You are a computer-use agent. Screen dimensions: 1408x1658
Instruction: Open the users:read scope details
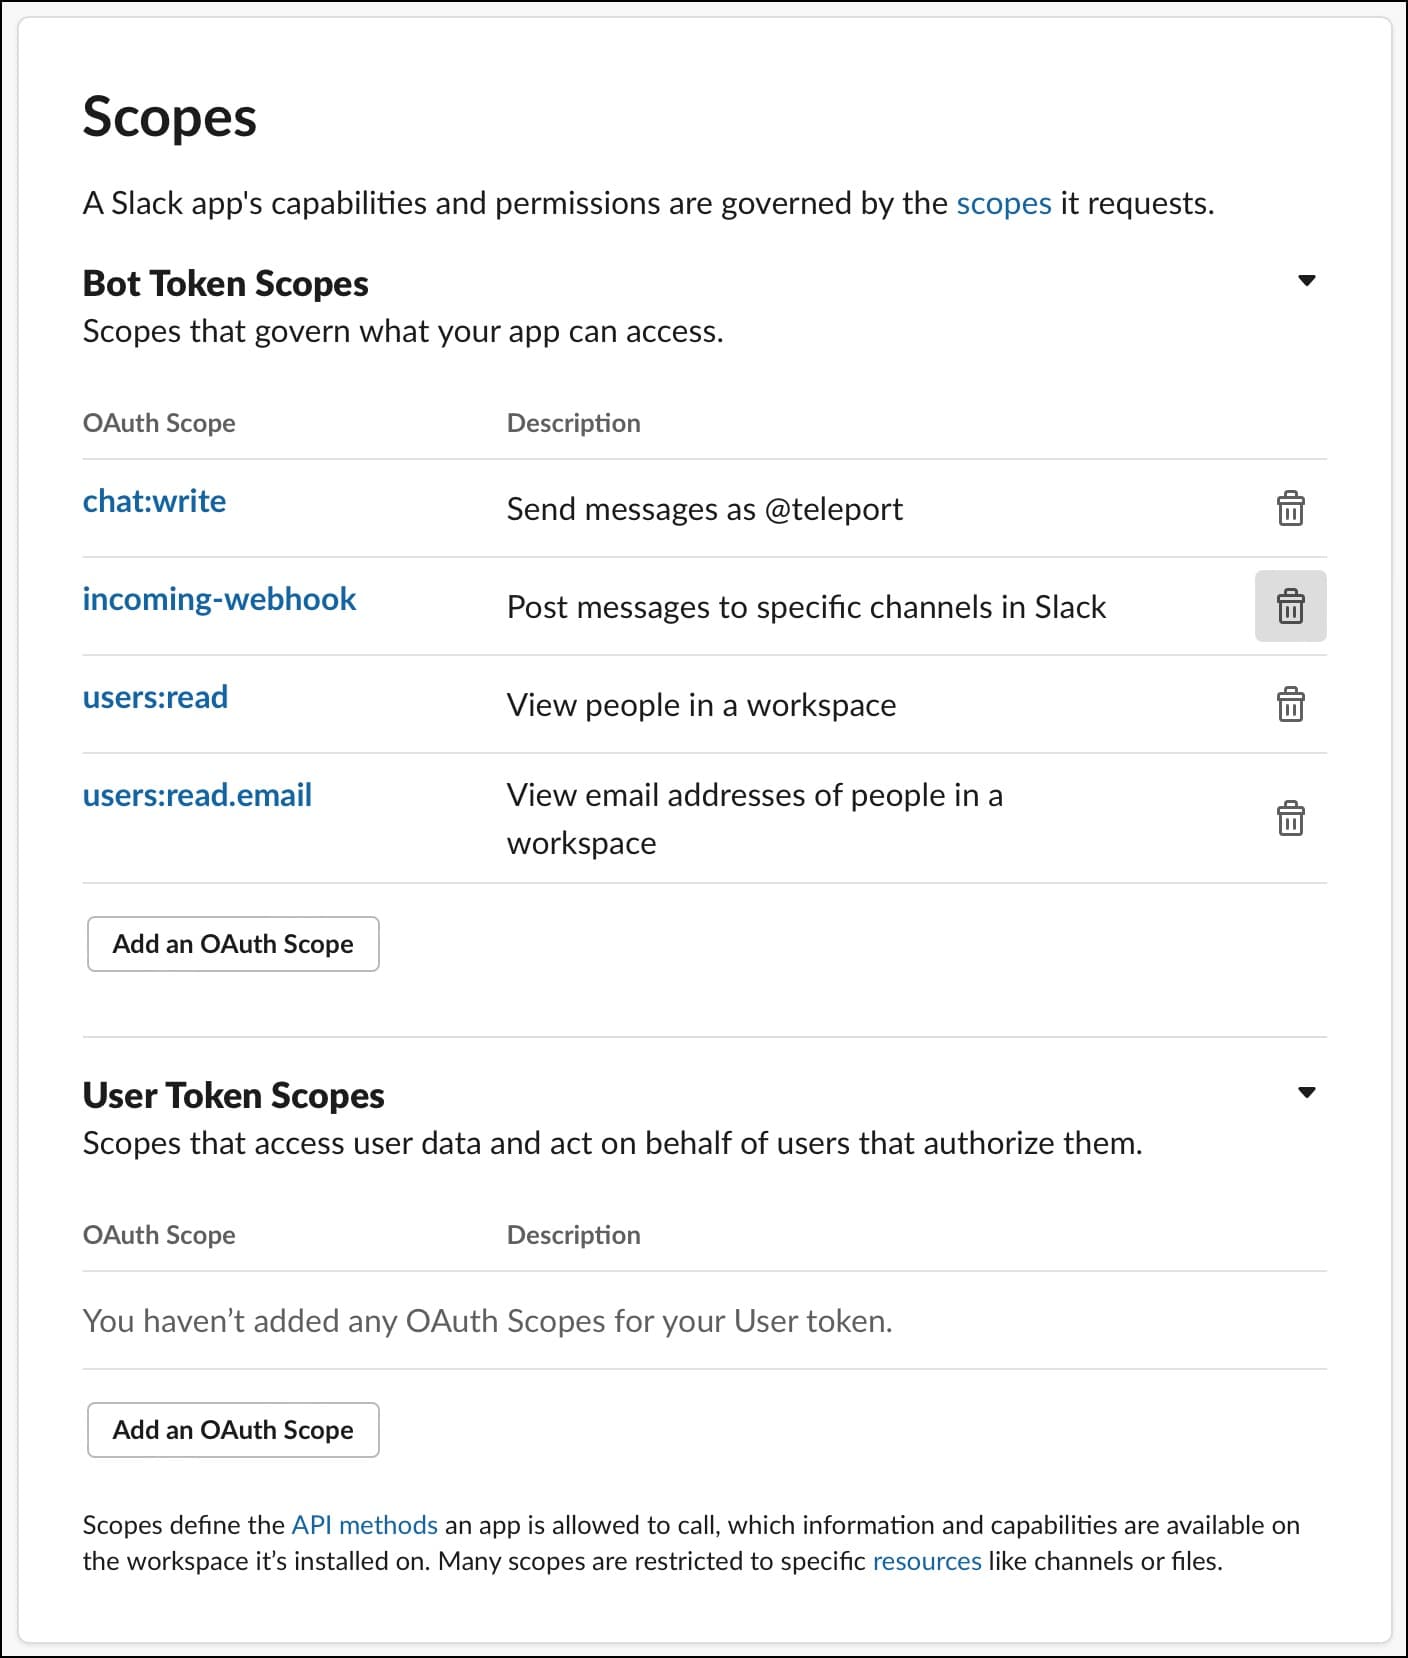coord(155,697)
